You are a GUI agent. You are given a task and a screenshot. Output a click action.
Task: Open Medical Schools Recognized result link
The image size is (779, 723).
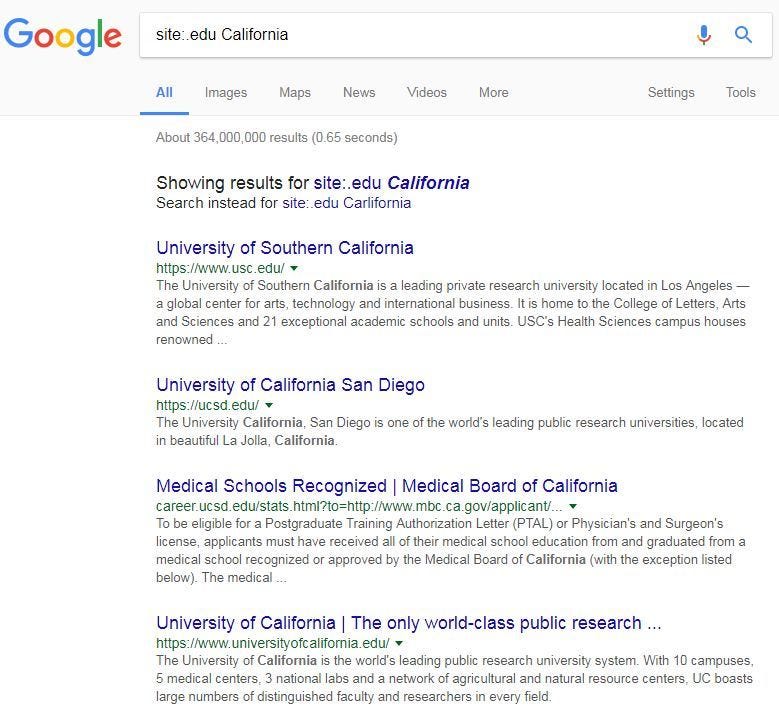point(387,486)
